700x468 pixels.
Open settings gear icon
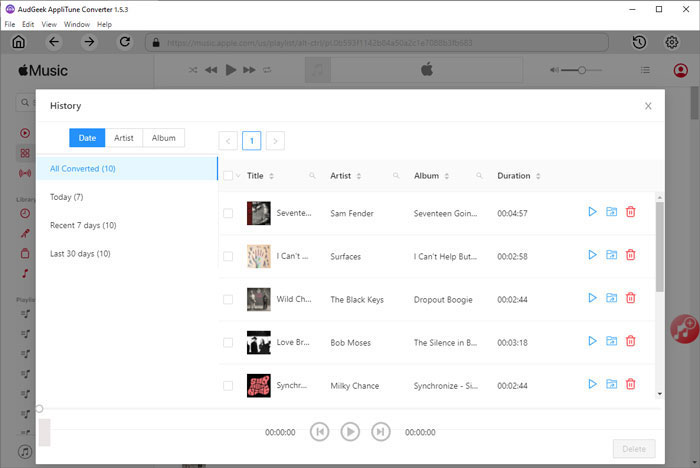[x=671, y=42]
